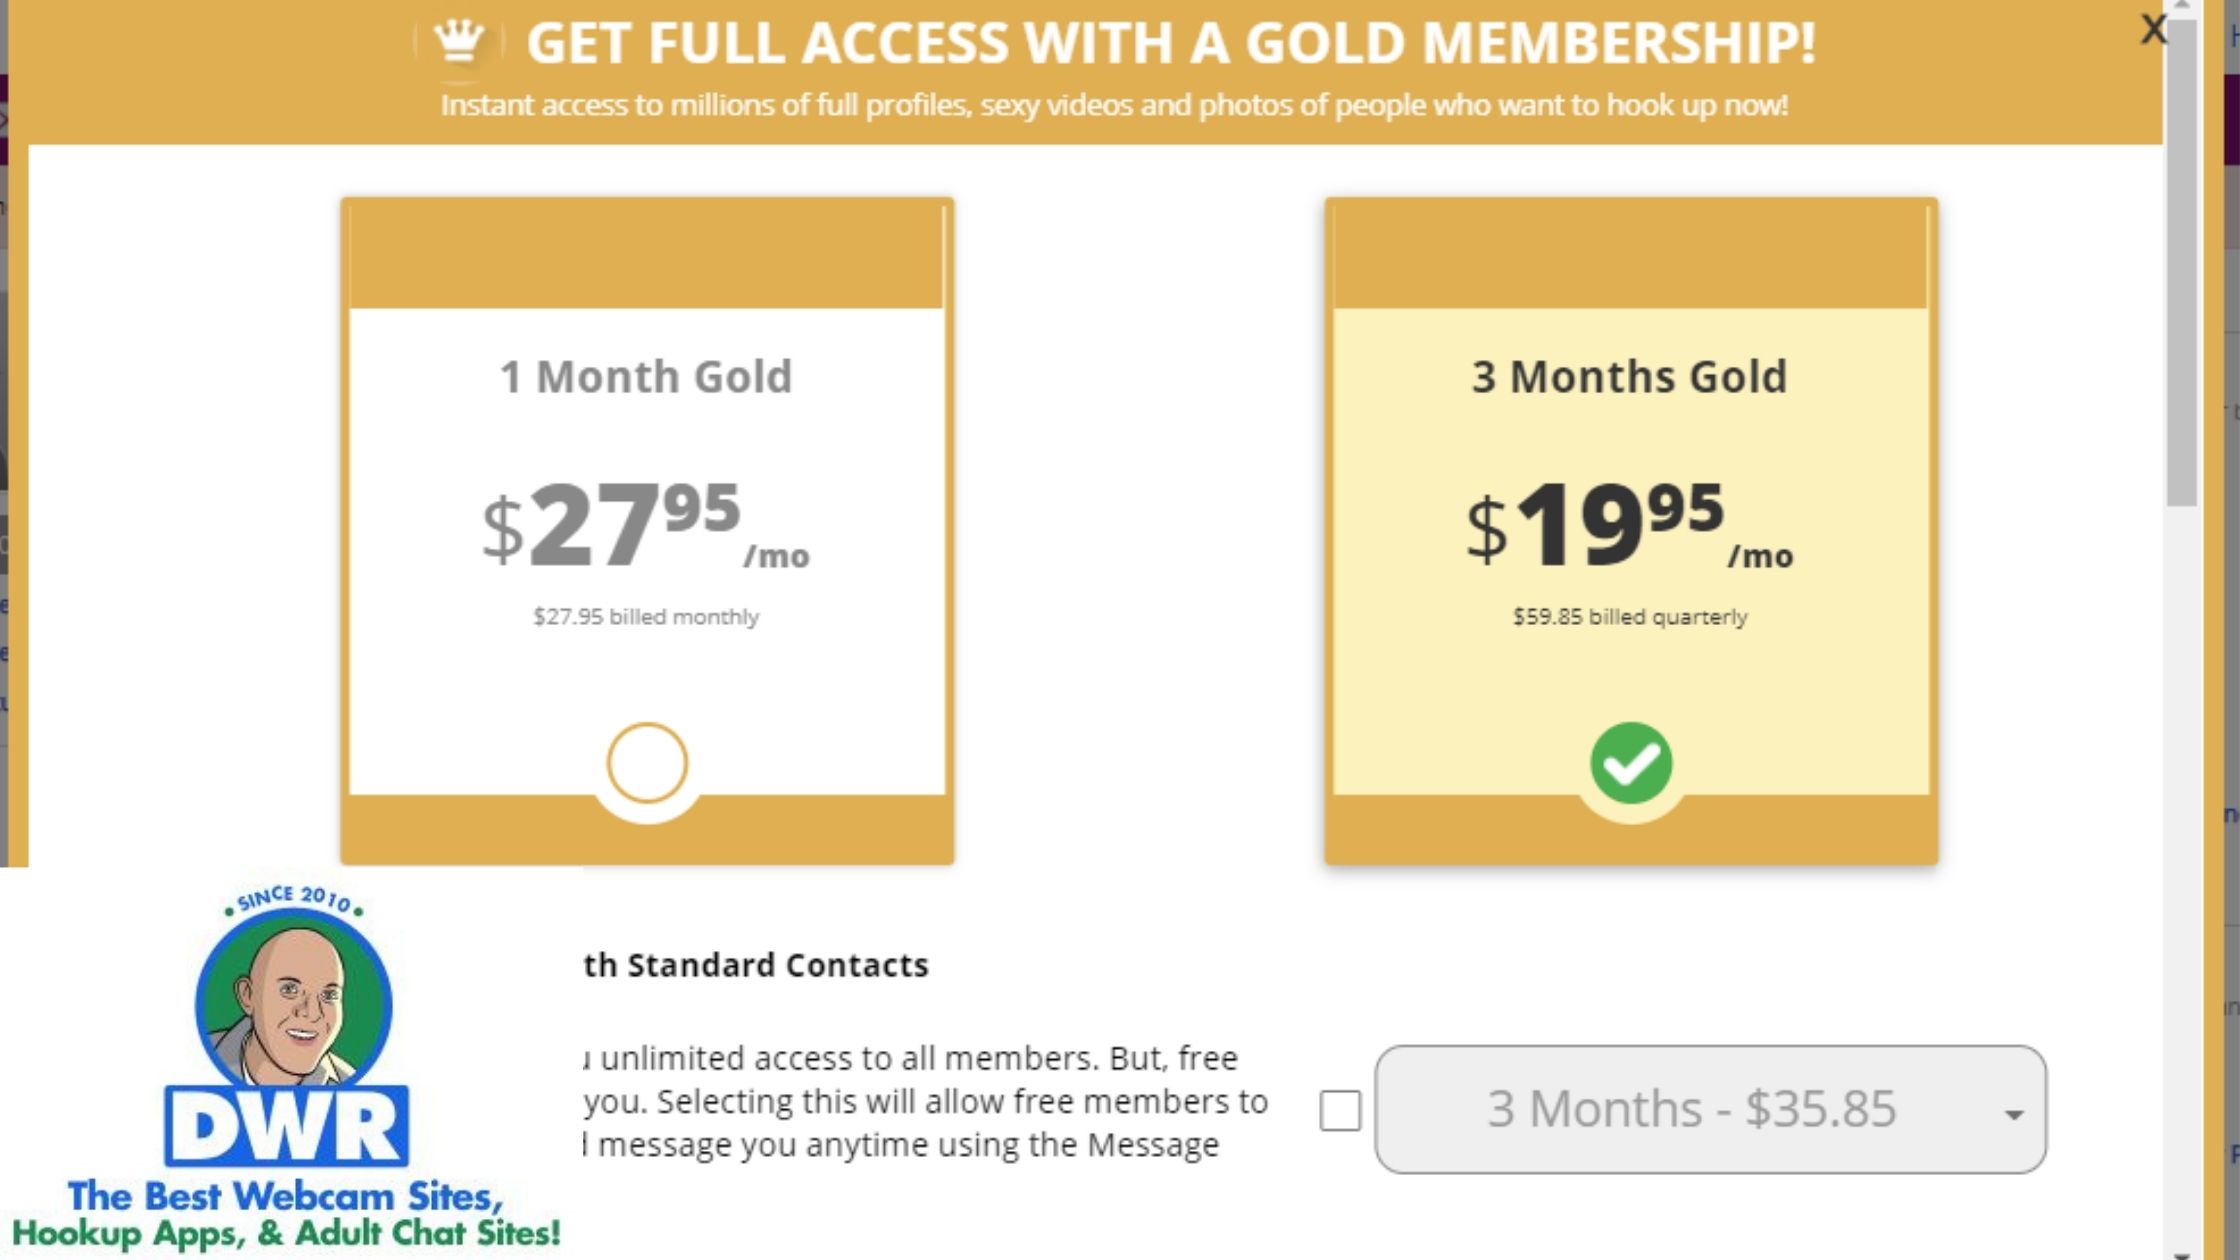
Task: Click the scroll-up arrow of the popup scrollbar
Action: [x=2182, y=6]
